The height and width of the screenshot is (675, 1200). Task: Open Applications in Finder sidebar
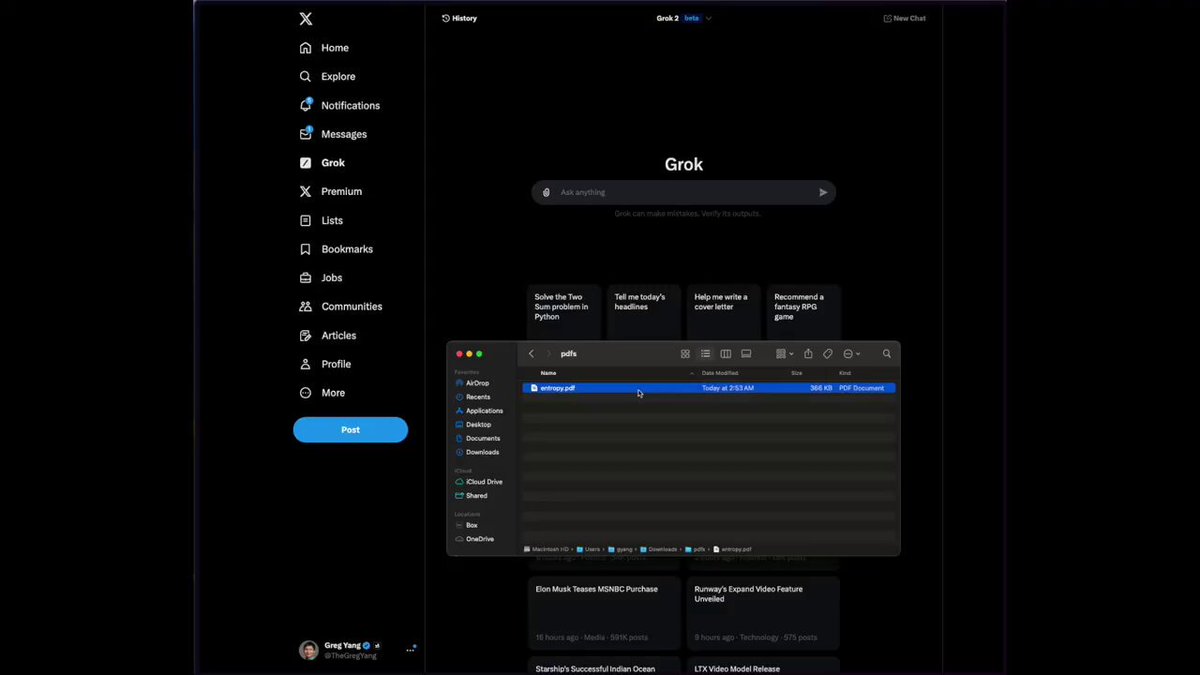click(x=479, y=411)
